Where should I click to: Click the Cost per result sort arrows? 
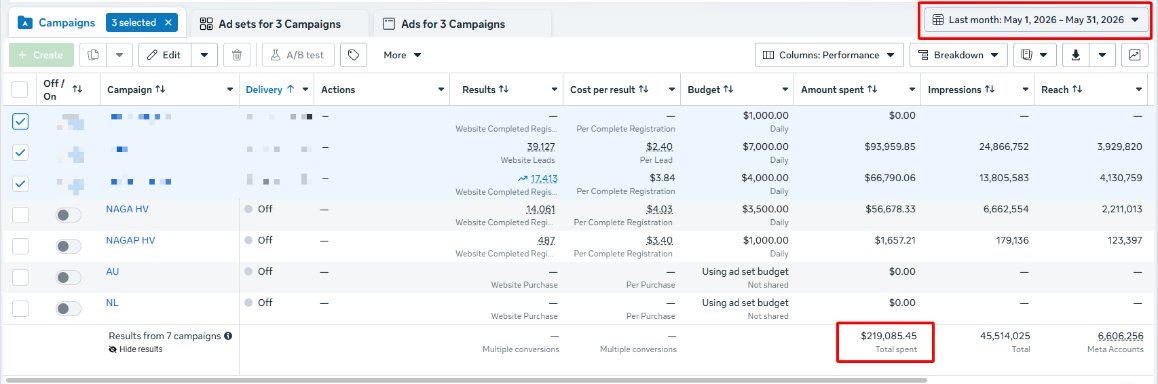[643, 89]
